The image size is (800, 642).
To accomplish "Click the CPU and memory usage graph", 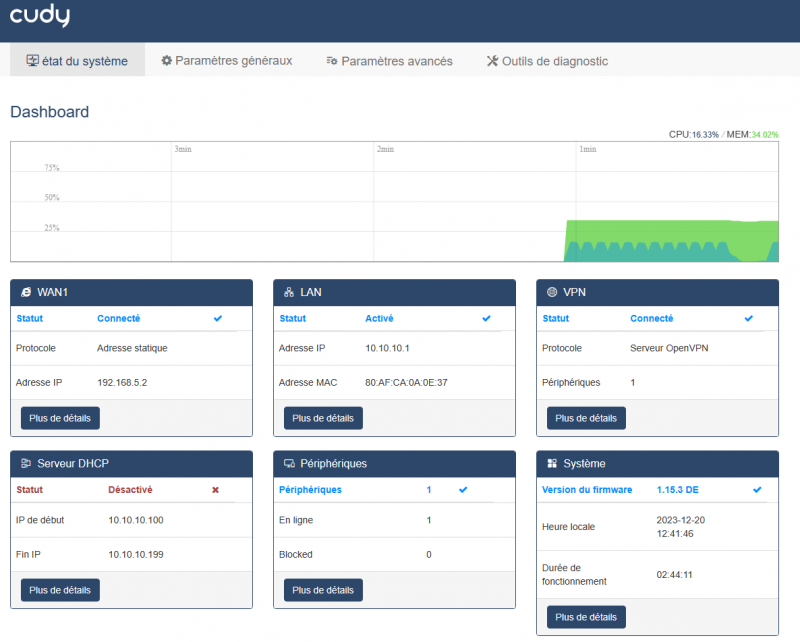I will pos(393,200).
